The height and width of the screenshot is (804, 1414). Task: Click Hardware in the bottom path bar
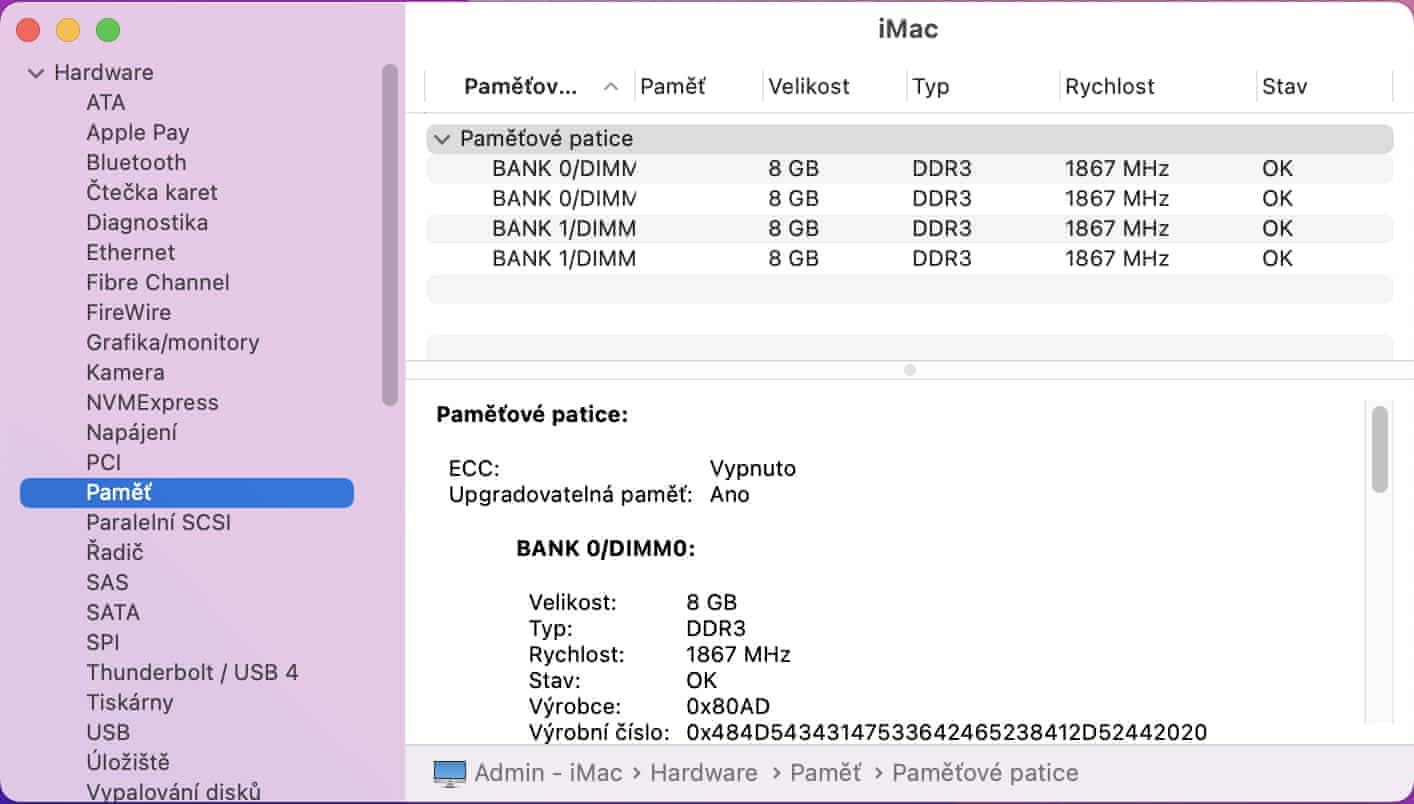[703, 773]
